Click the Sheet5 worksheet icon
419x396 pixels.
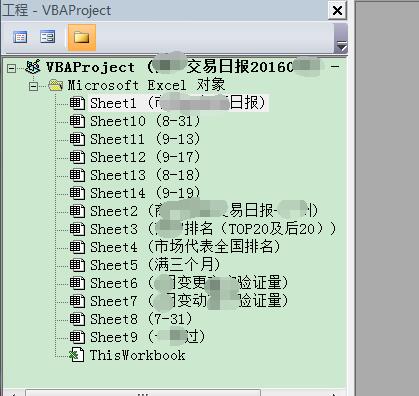pyautogui.click(x=77, y=265)
